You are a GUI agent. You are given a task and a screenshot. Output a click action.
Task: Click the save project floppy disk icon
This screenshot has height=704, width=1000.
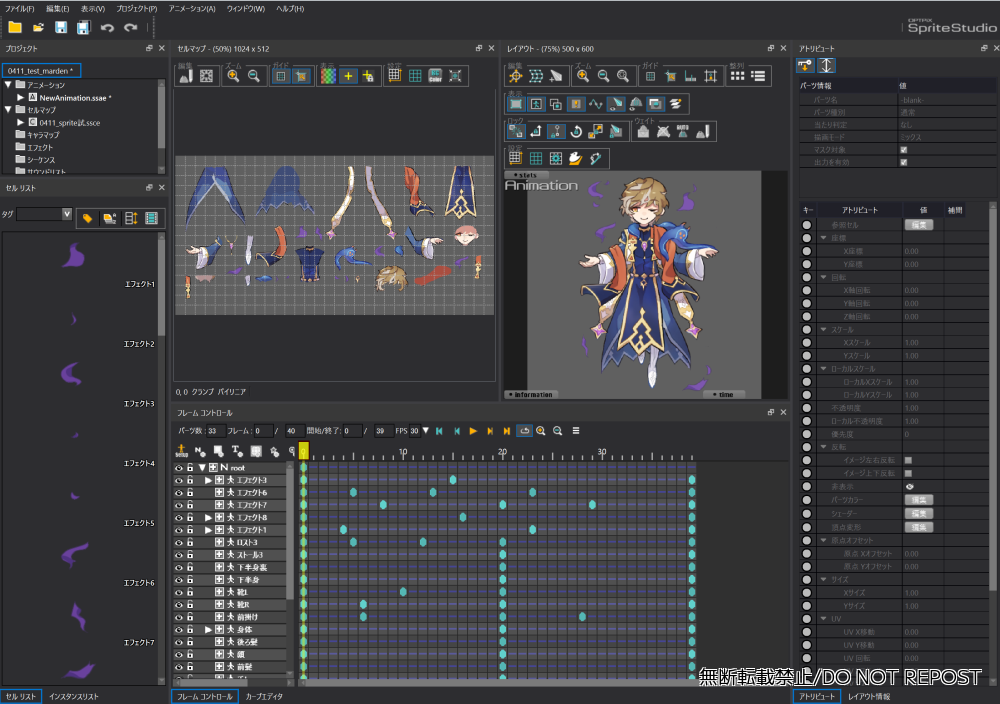[x=61, y=27]
